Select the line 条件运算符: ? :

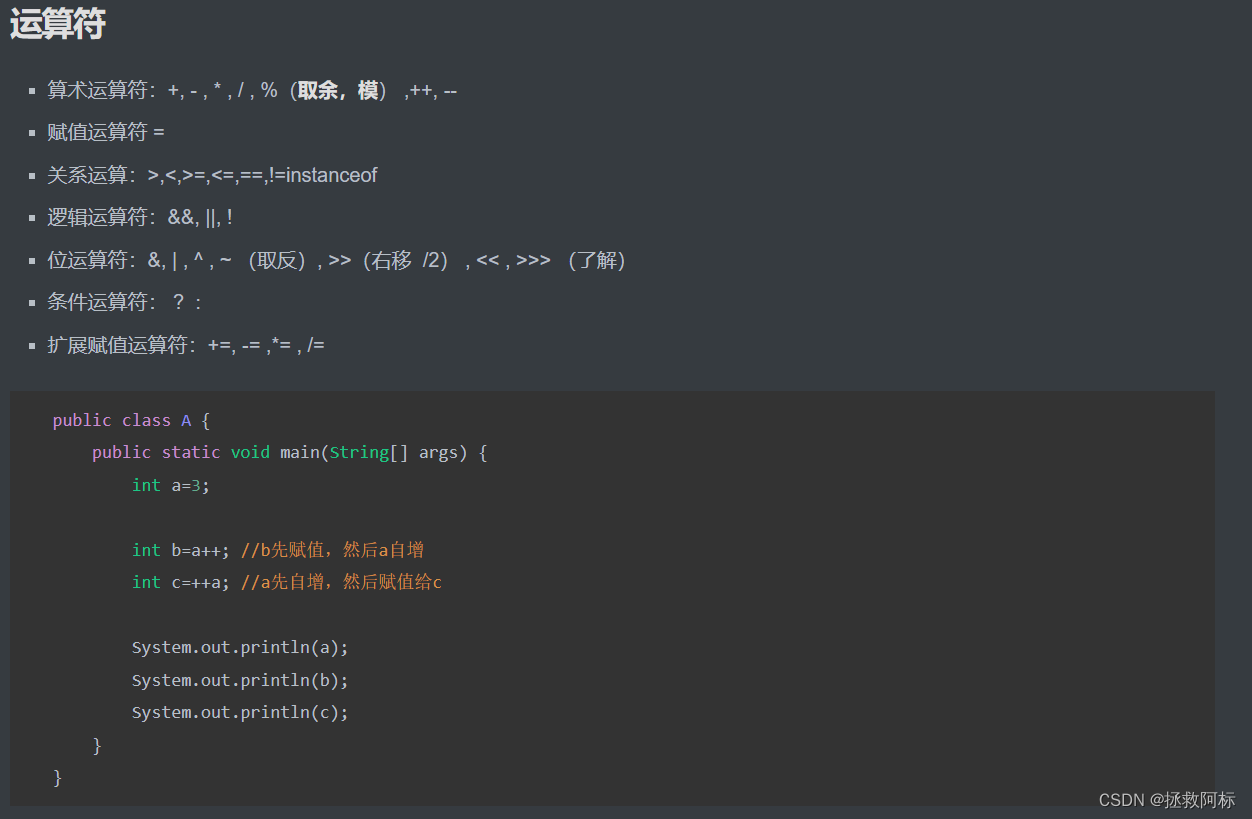125,302
